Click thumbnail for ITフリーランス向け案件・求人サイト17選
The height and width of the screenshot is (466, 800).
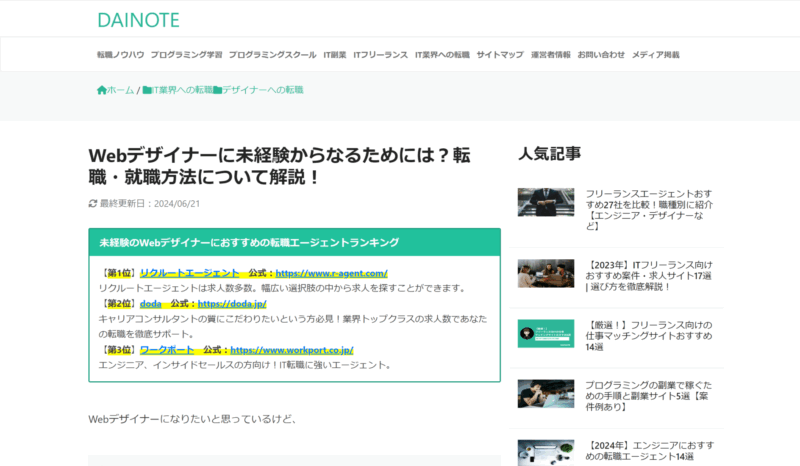[x=545, y=273]
